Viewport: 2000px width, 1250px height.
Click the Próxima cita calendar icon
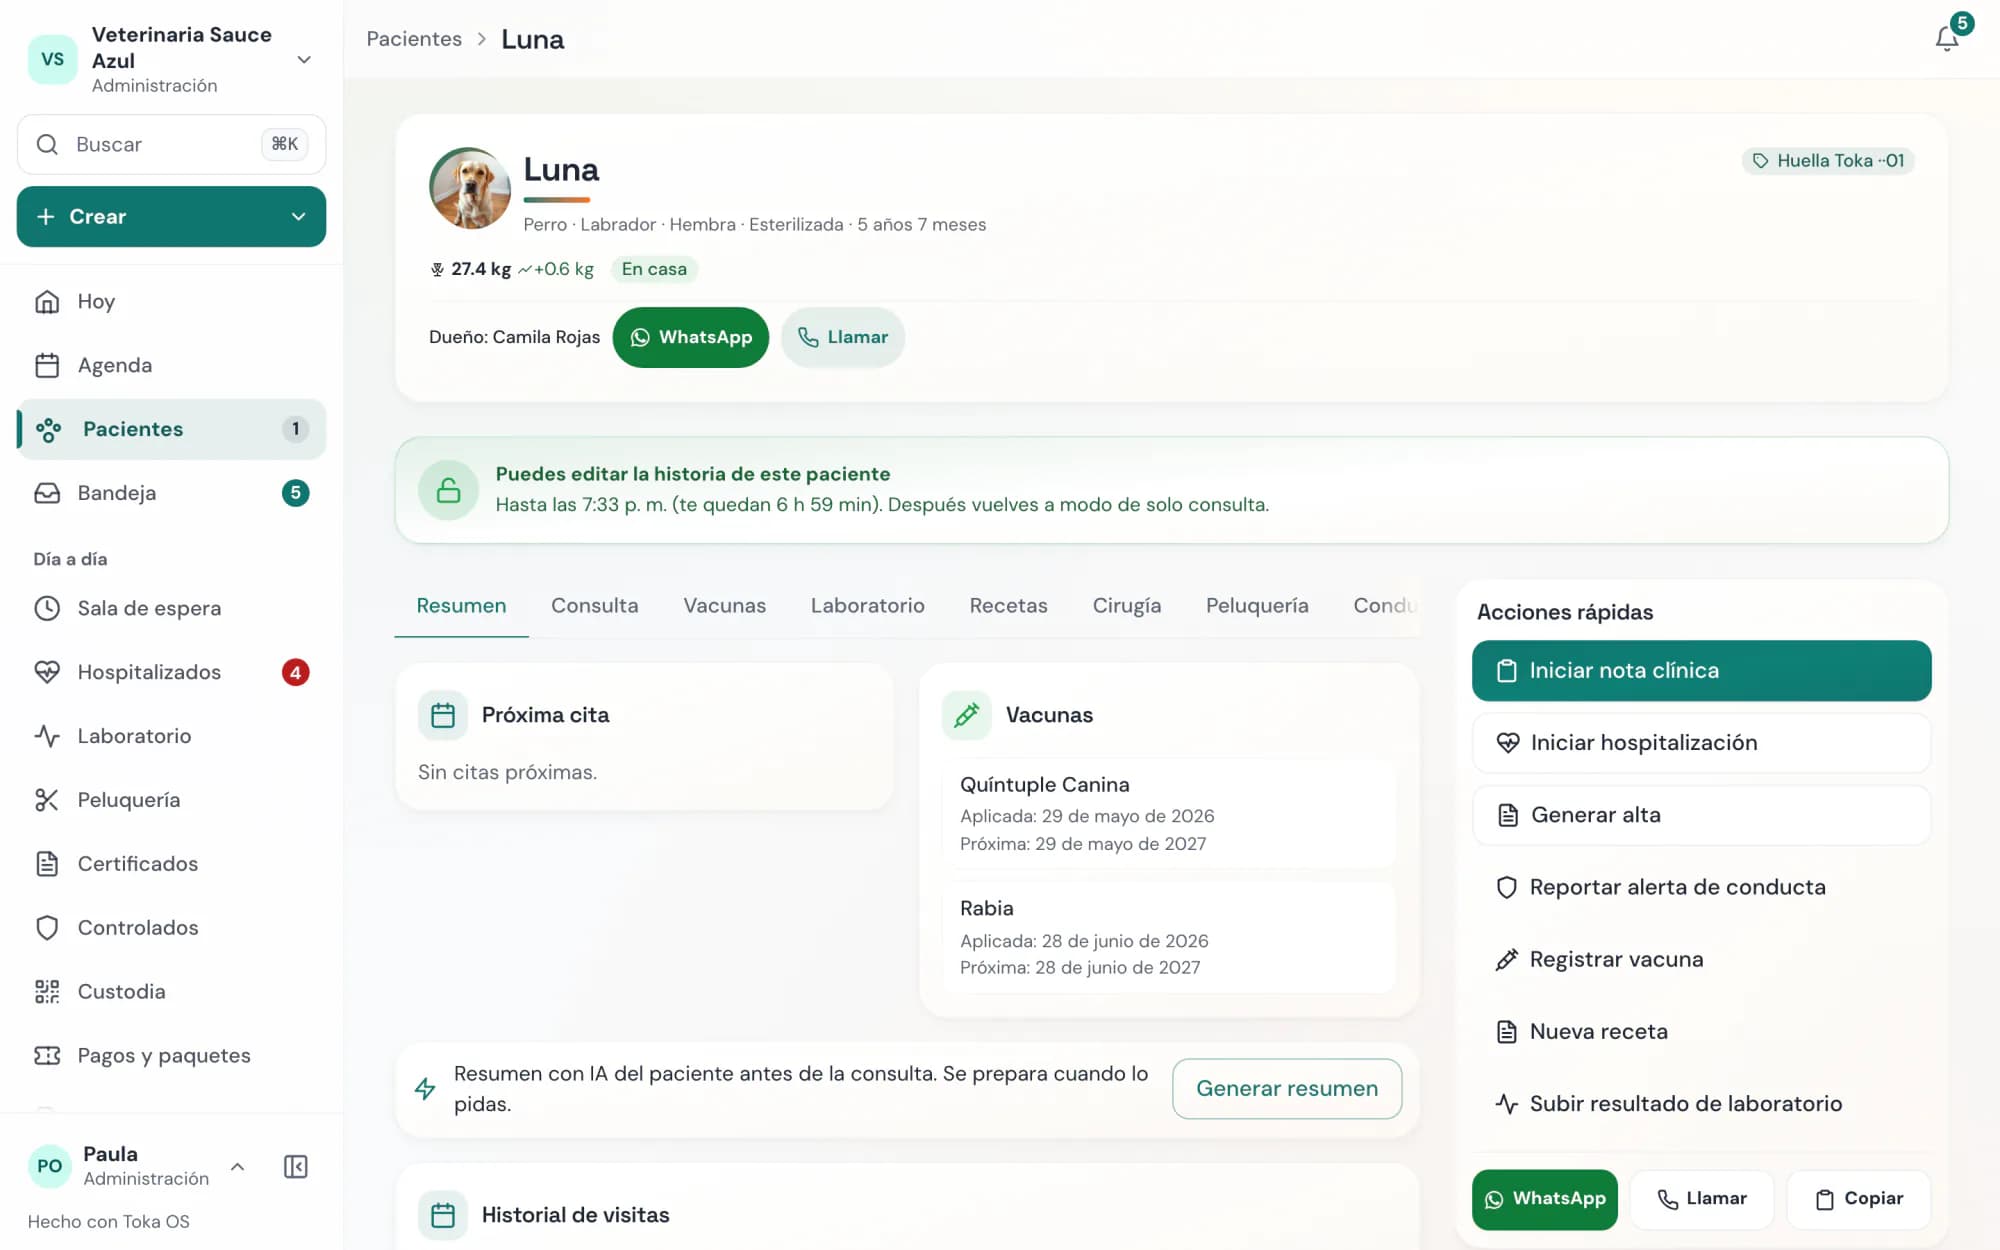click(443, 715)
